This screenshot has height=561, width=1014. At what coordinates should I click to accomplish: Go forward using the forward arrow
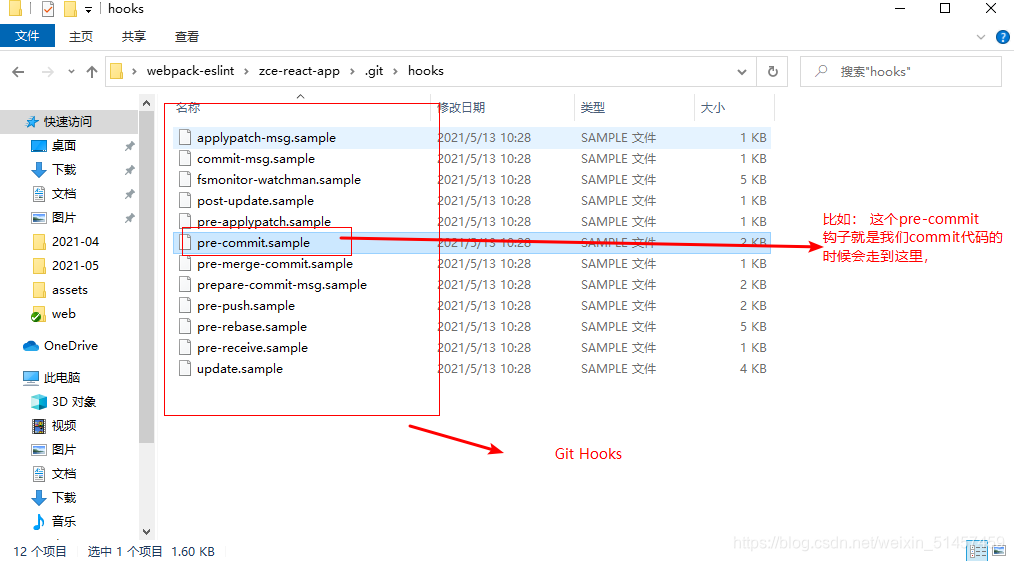tap(48, 72)
